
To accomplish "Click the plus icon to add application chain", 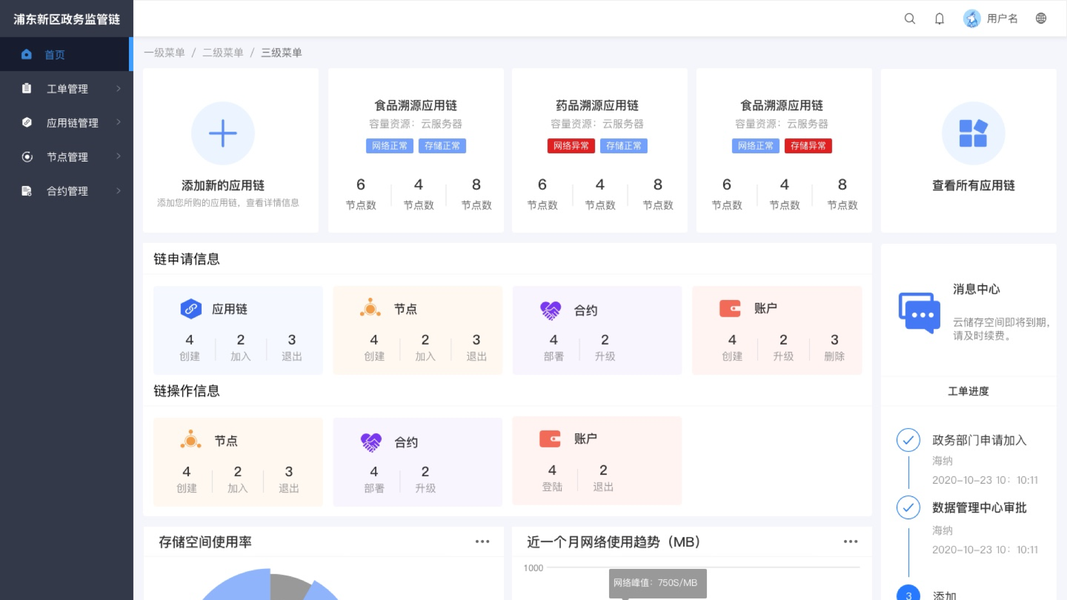I will pos(223,133).
